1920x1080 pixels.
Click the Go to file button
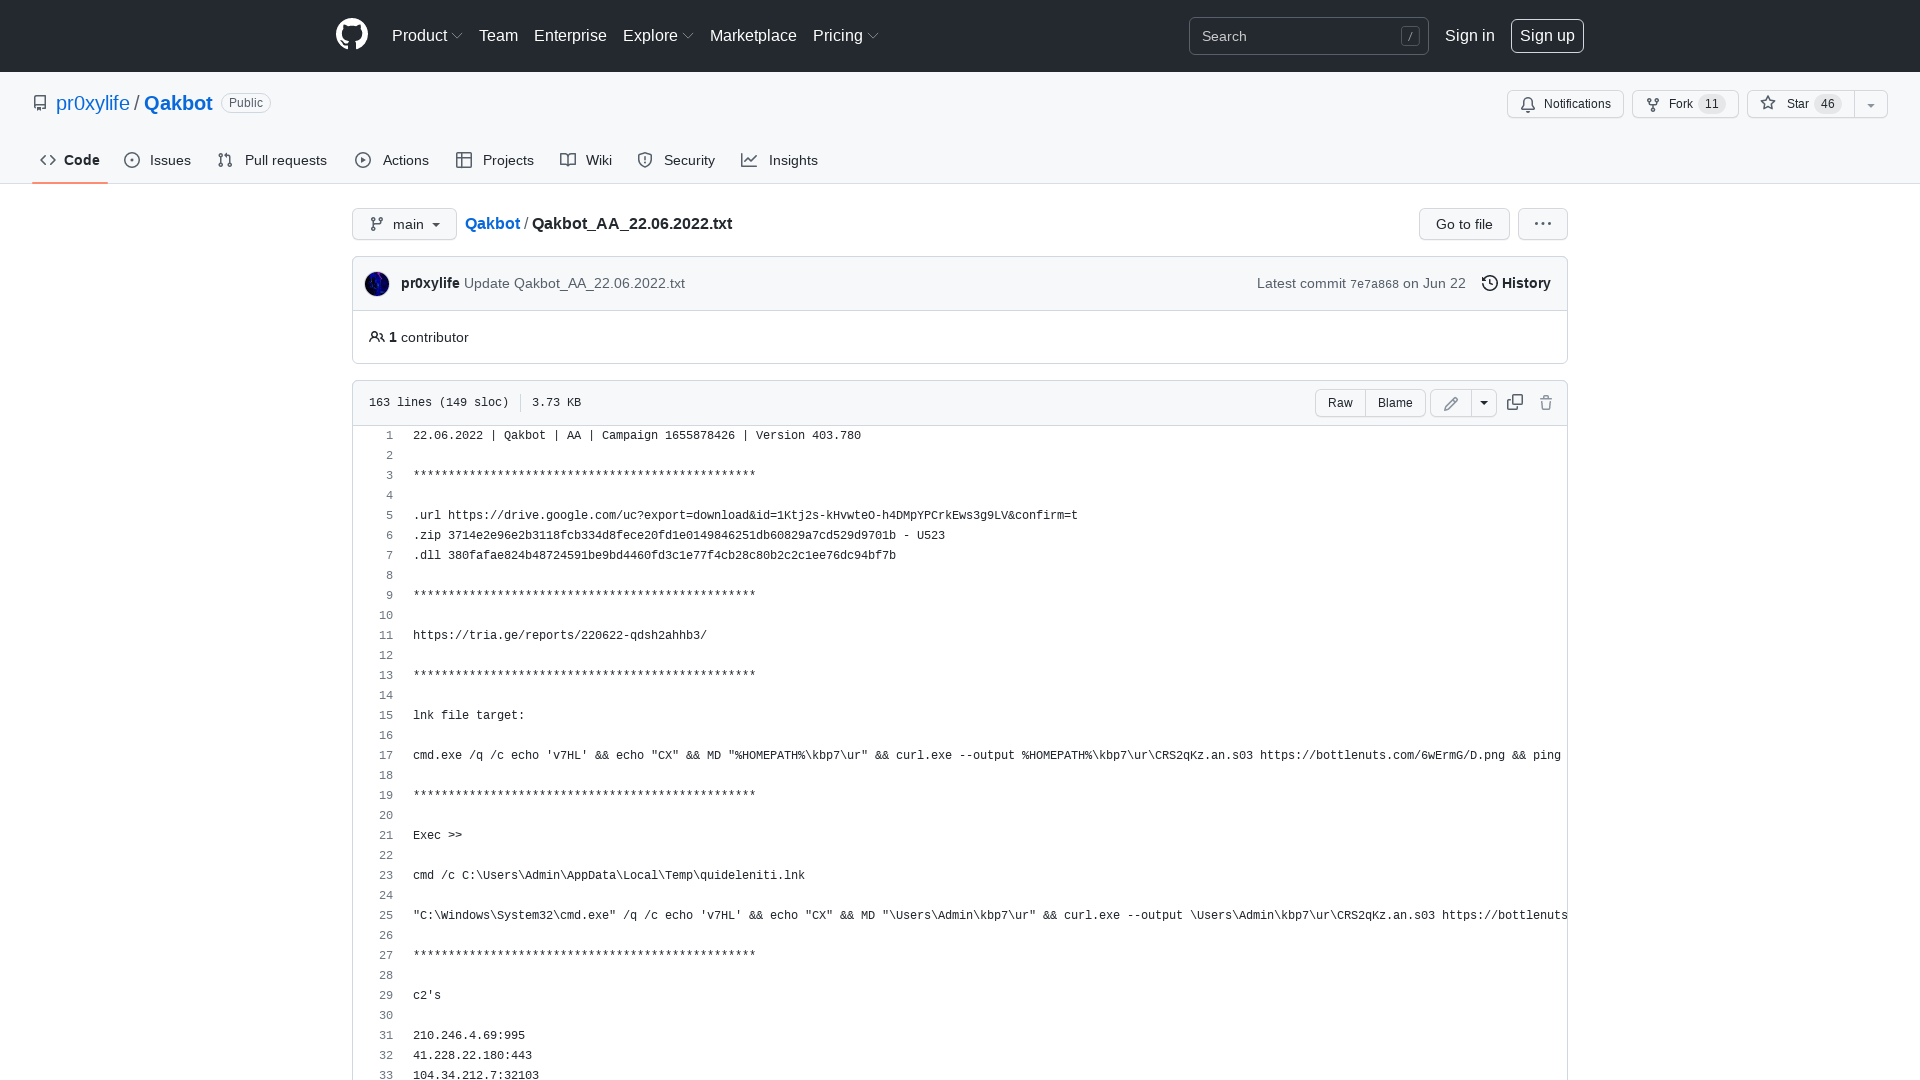coord(1463,224)
